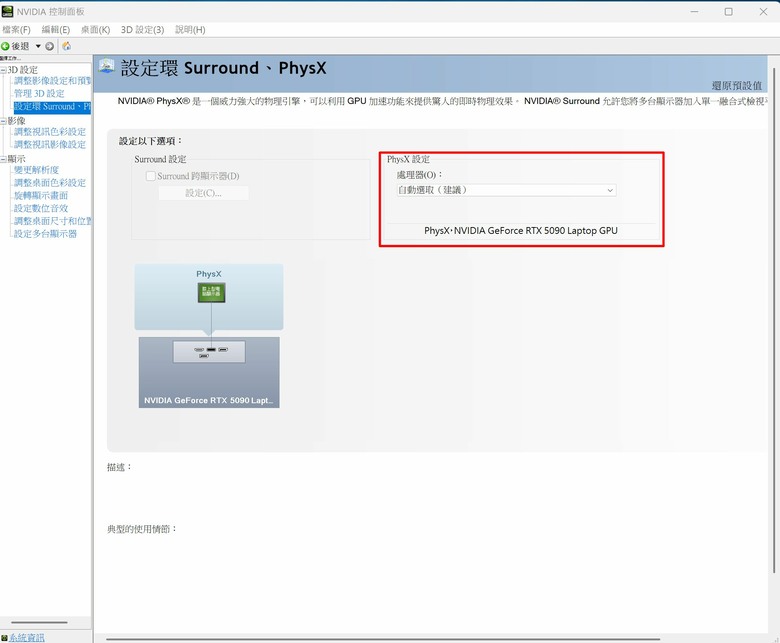Toggle Surround 跨顯示器(D) checkbox

(150, 176)
